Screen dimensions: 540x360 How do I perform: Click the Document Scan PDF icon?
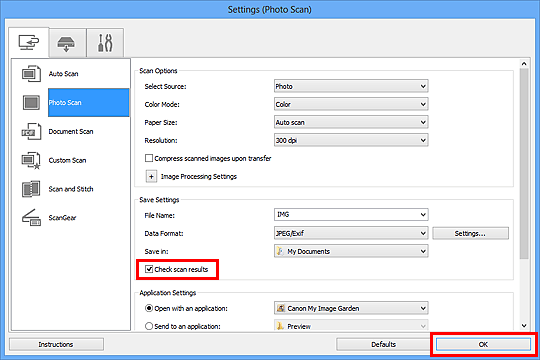pyautogui.click(x=31, y=132)
